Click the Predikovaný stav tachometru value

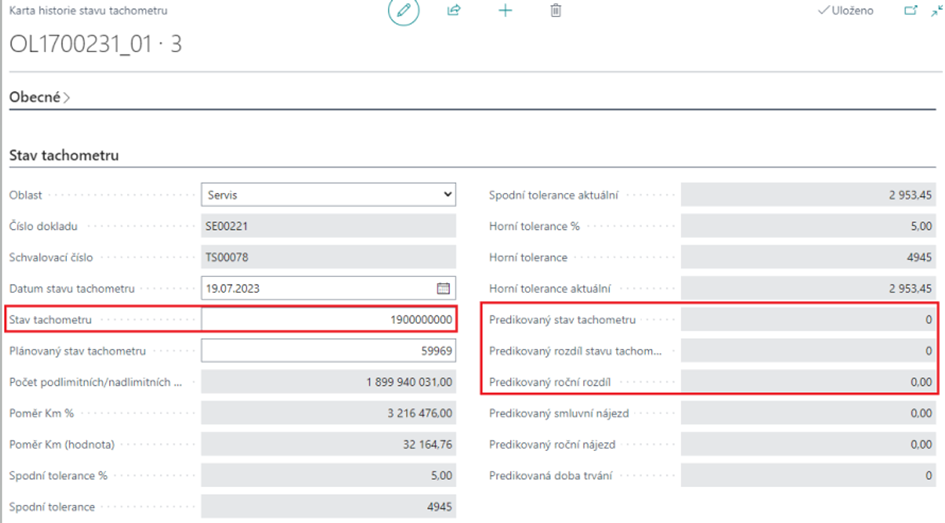coord(808,320)
